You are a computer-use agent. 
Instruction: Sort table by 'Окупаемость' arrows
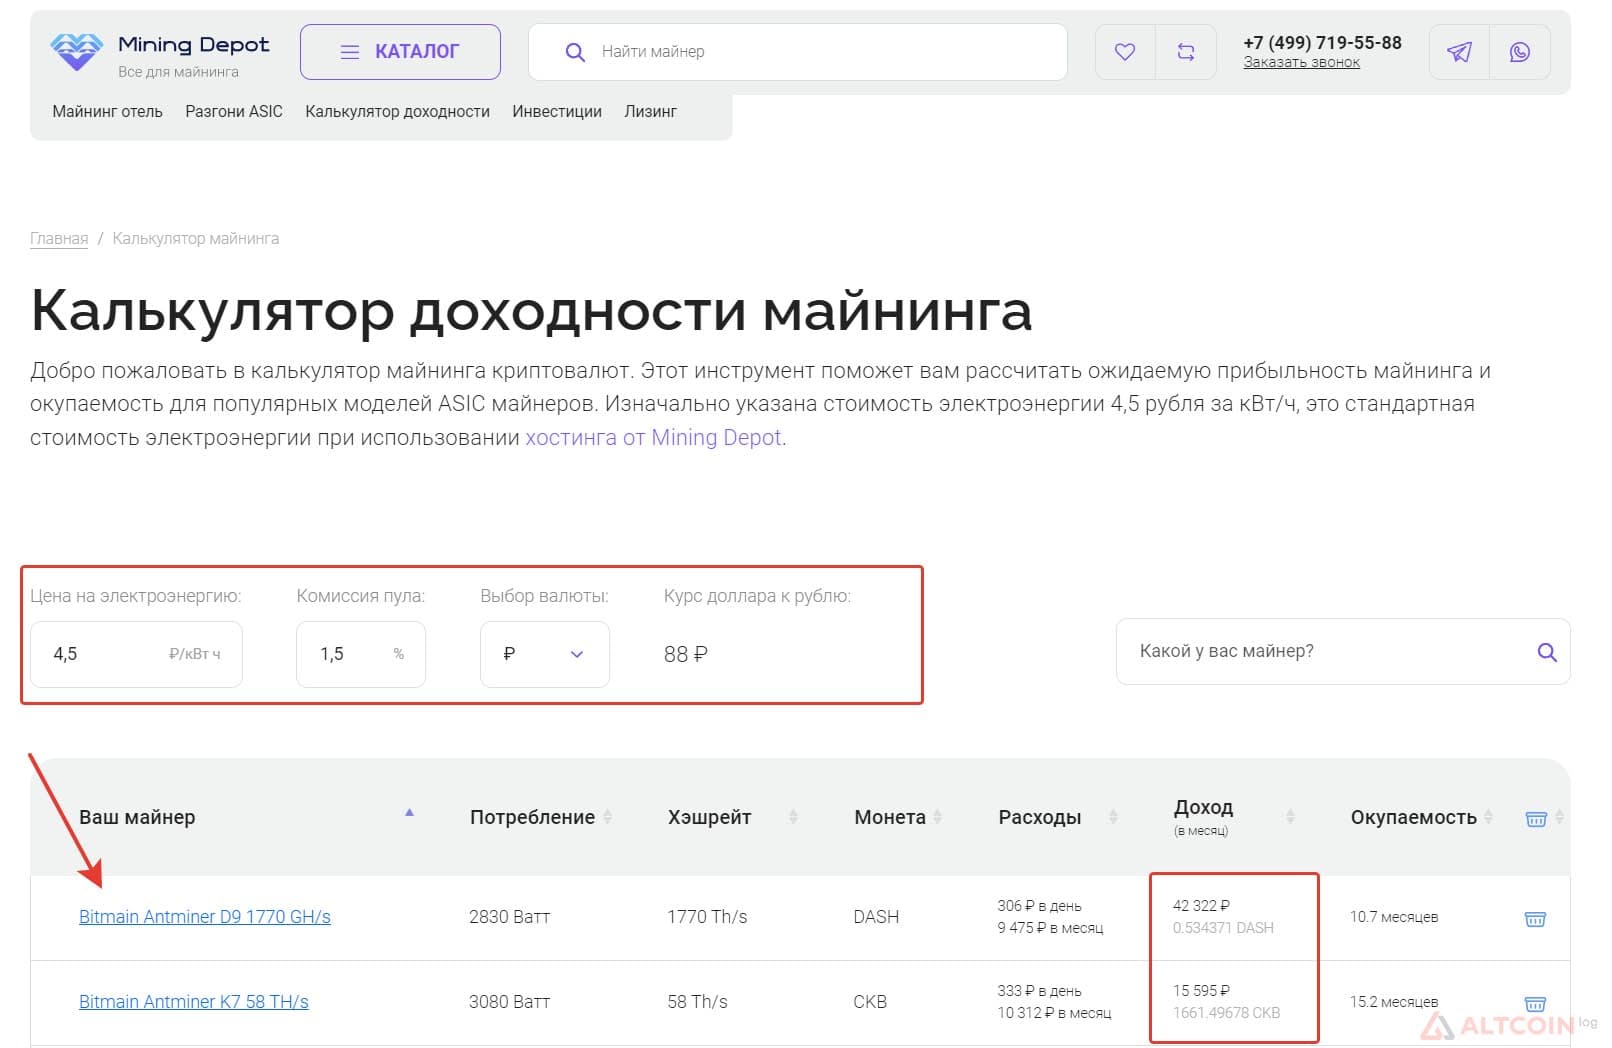[x=1488, y=817]
